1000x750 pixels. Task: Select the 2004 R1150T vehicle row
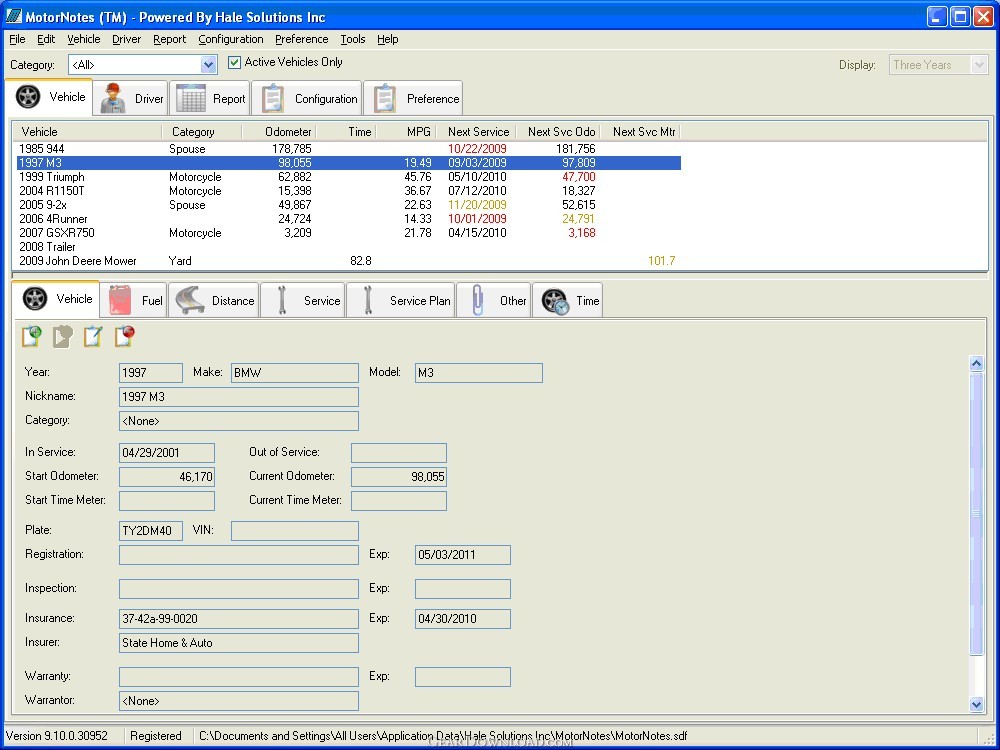(x=349, y=191)
